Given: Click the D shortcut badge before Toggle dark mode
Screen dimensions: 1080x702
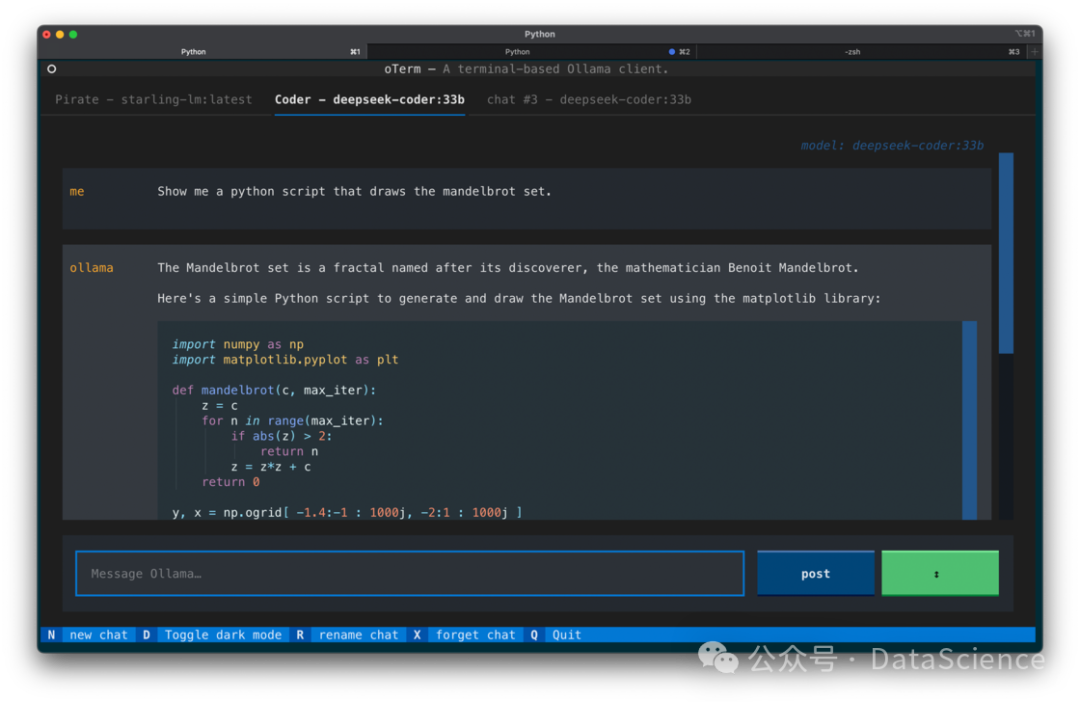Looking at the screenshot, I should coord(145,634).
